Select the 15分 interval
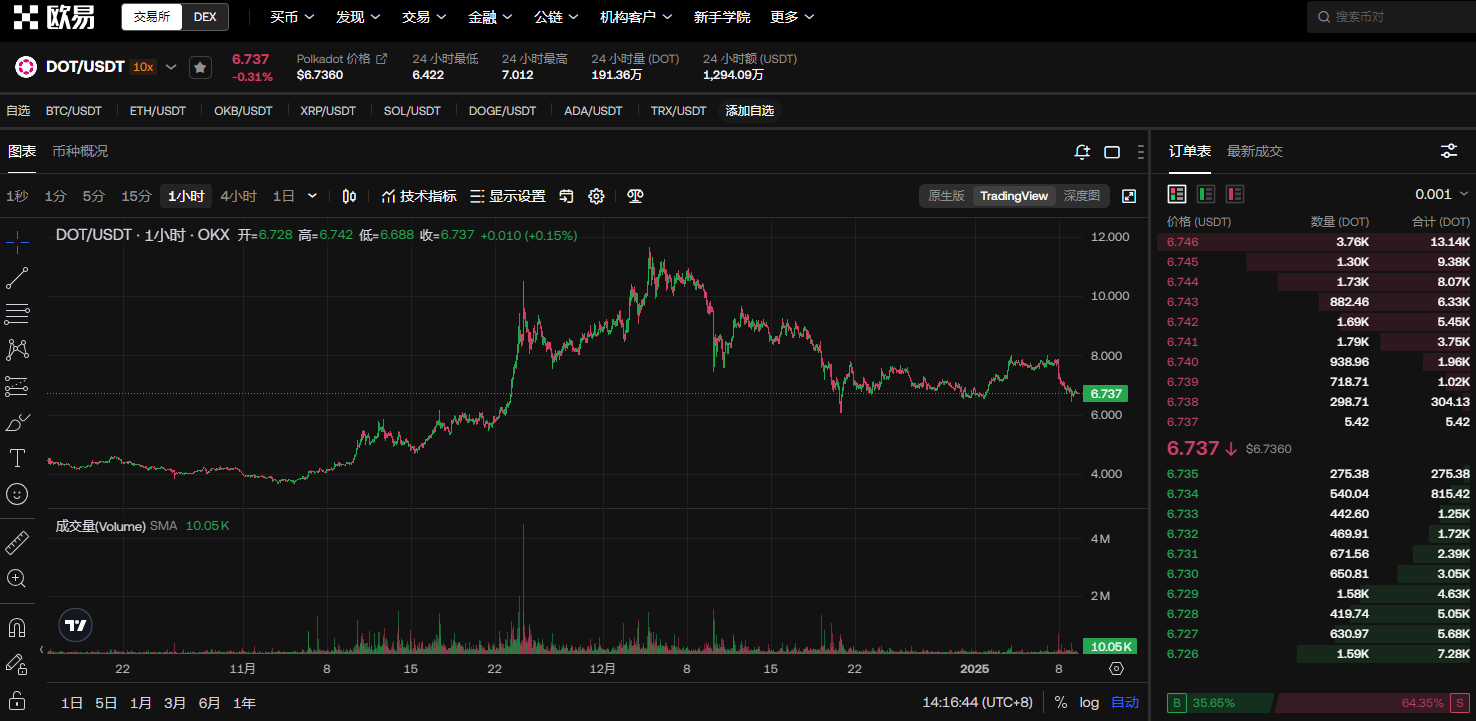Screen dimensions: 1476x721 tap(136, 196)
